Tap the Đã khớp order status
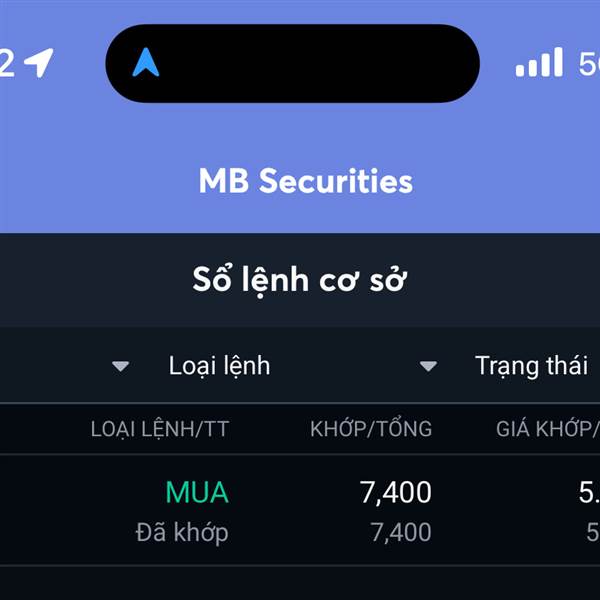 click(x=182, y=532)
